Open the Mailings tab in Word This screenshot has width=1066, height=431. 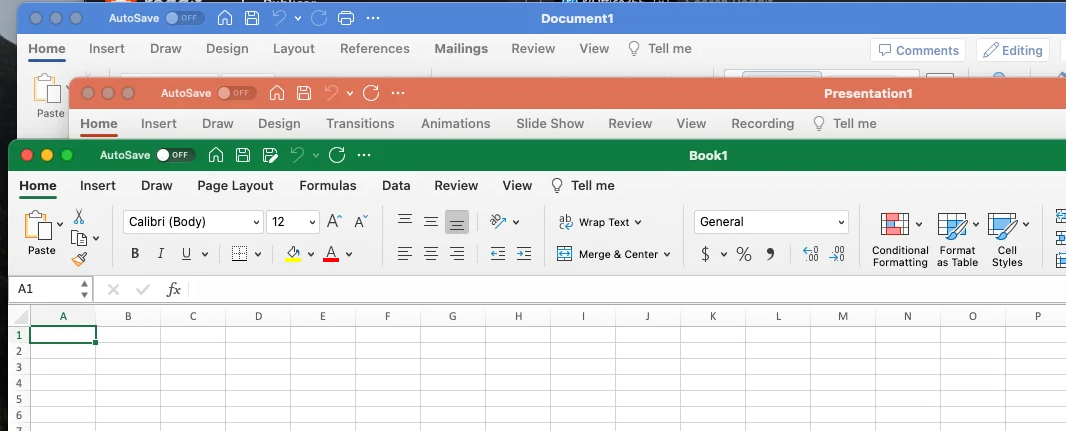coord(461,49)
